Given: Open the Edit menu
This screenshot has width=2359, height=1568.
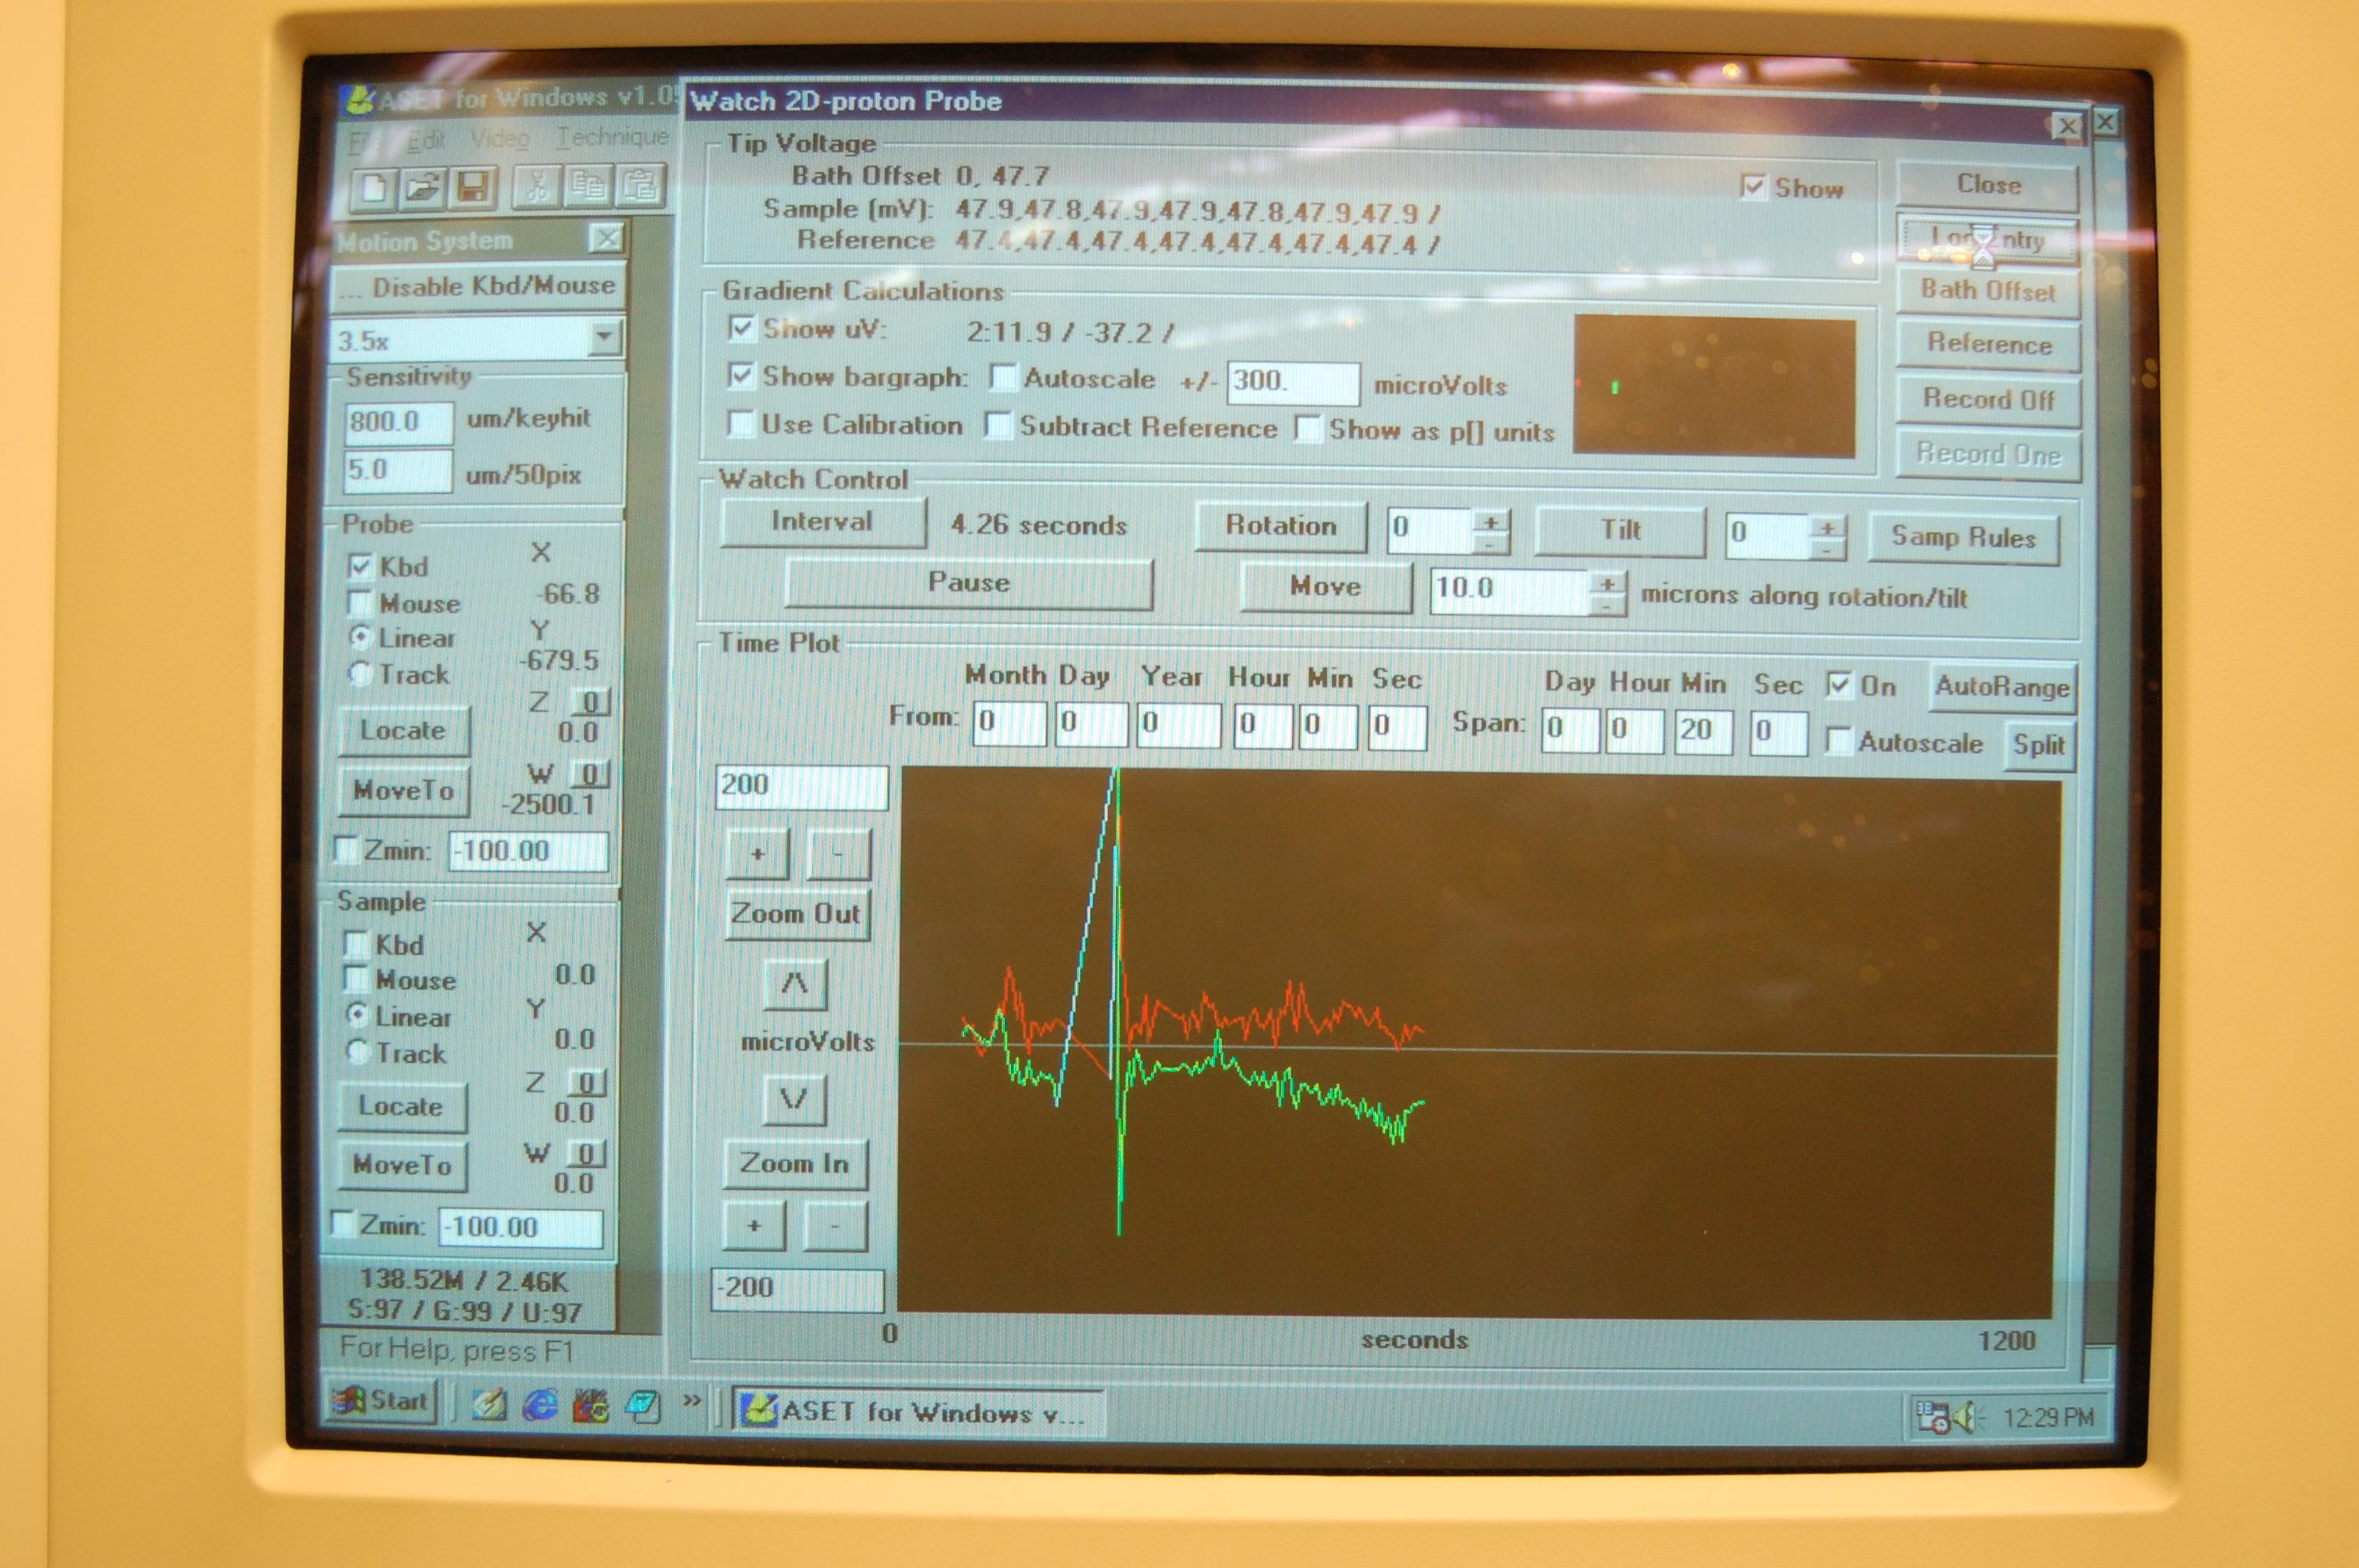Looking at the screenshot, I should (x=427, y=141).
